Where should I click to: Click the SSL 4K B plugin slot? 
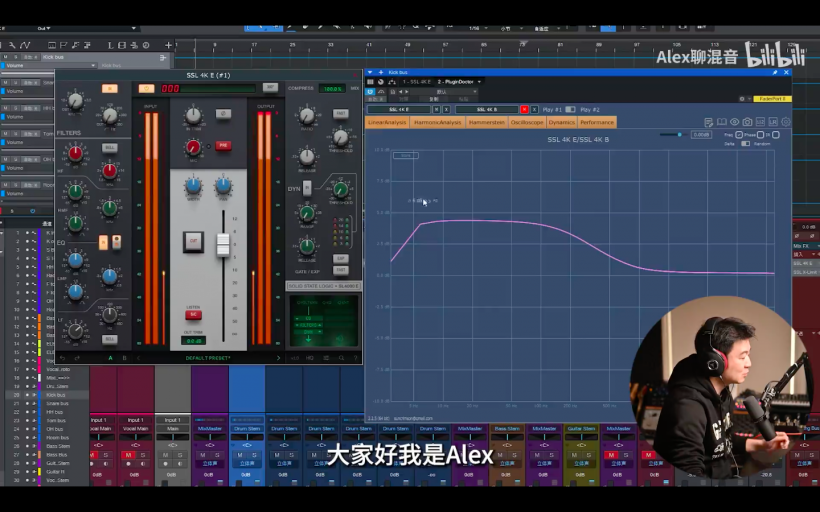click(x=487, y=110)
